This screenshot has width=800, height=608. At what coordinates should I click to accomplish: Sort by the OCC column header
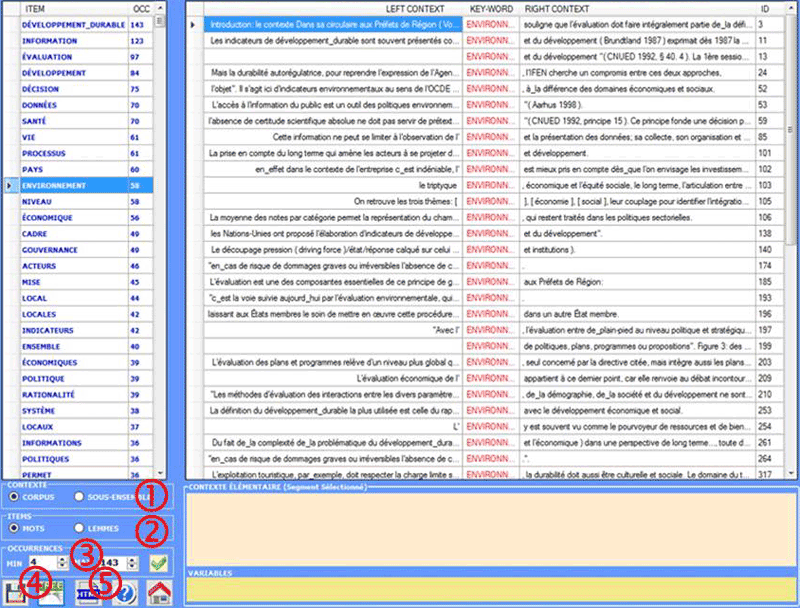[x=141, y=9]
